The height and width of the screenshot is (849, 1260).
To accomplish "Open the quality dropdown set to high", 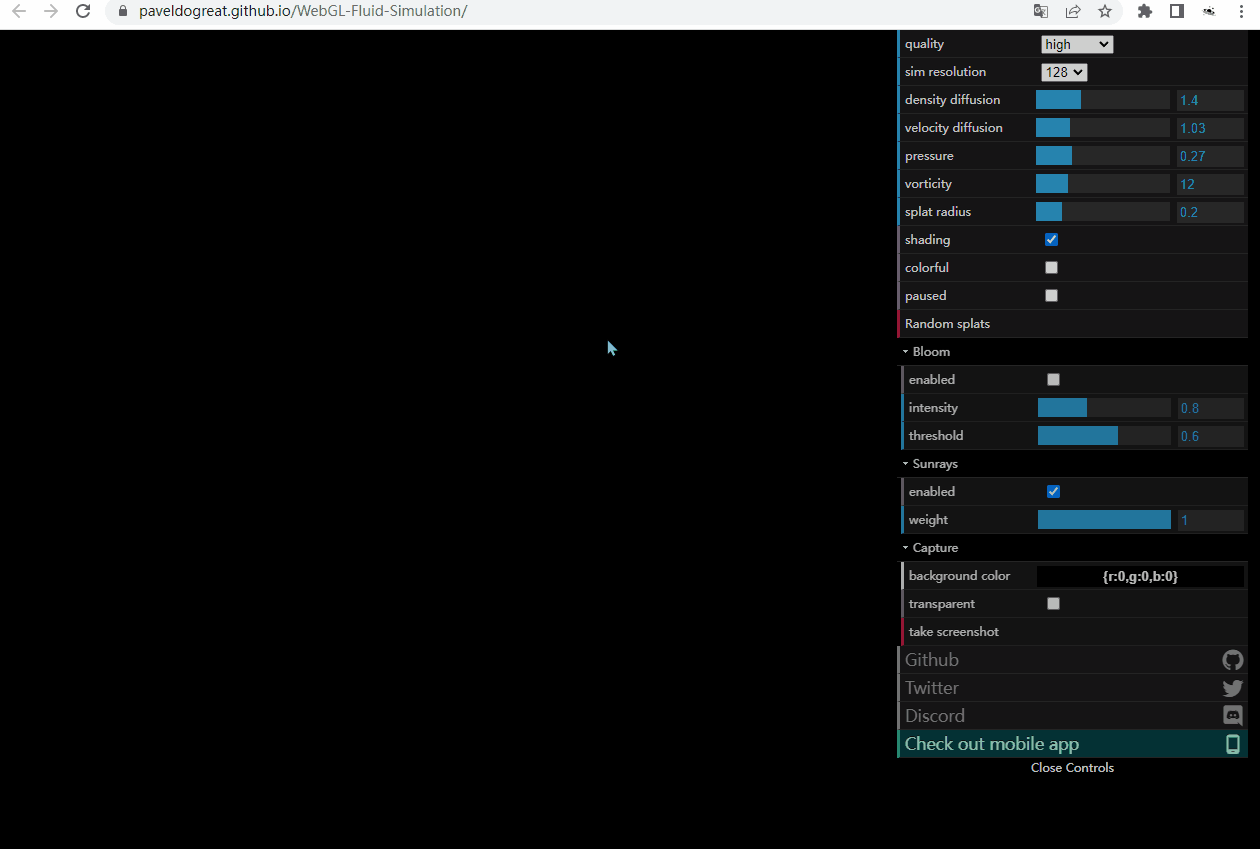I will coord(1077,44).
